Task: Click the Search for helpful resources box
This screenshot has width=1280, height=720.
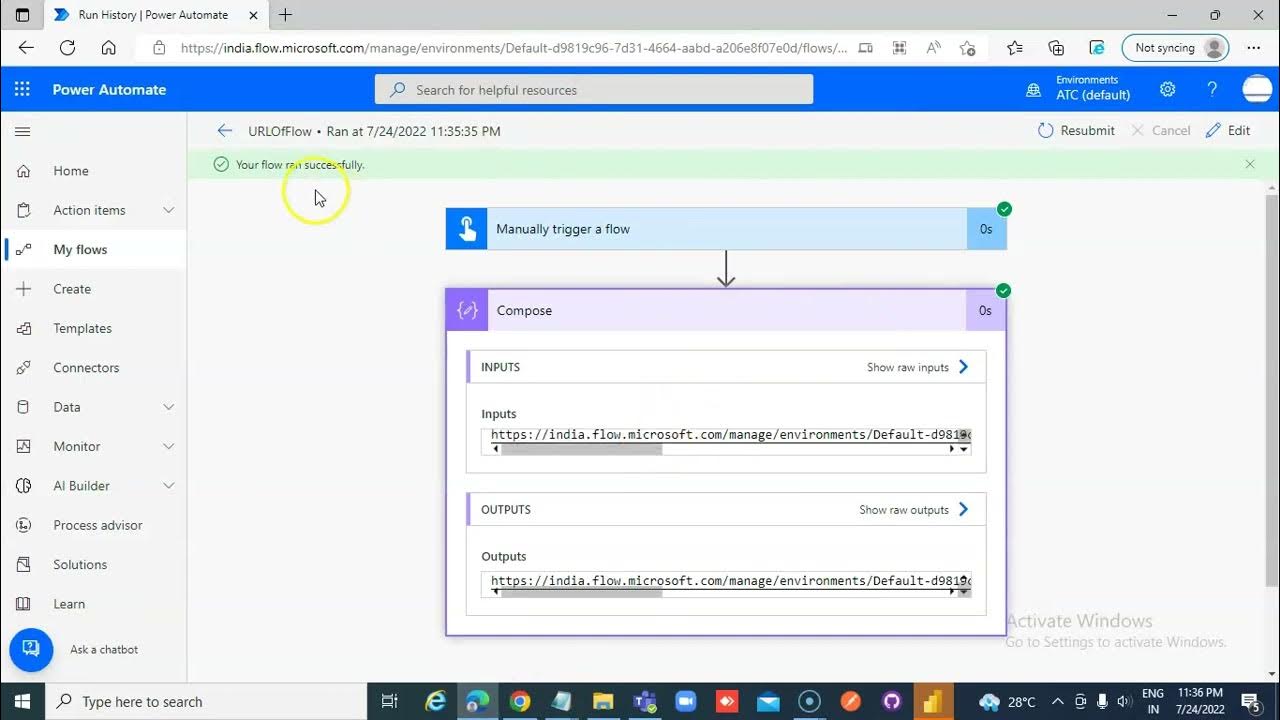Action: 594,90
